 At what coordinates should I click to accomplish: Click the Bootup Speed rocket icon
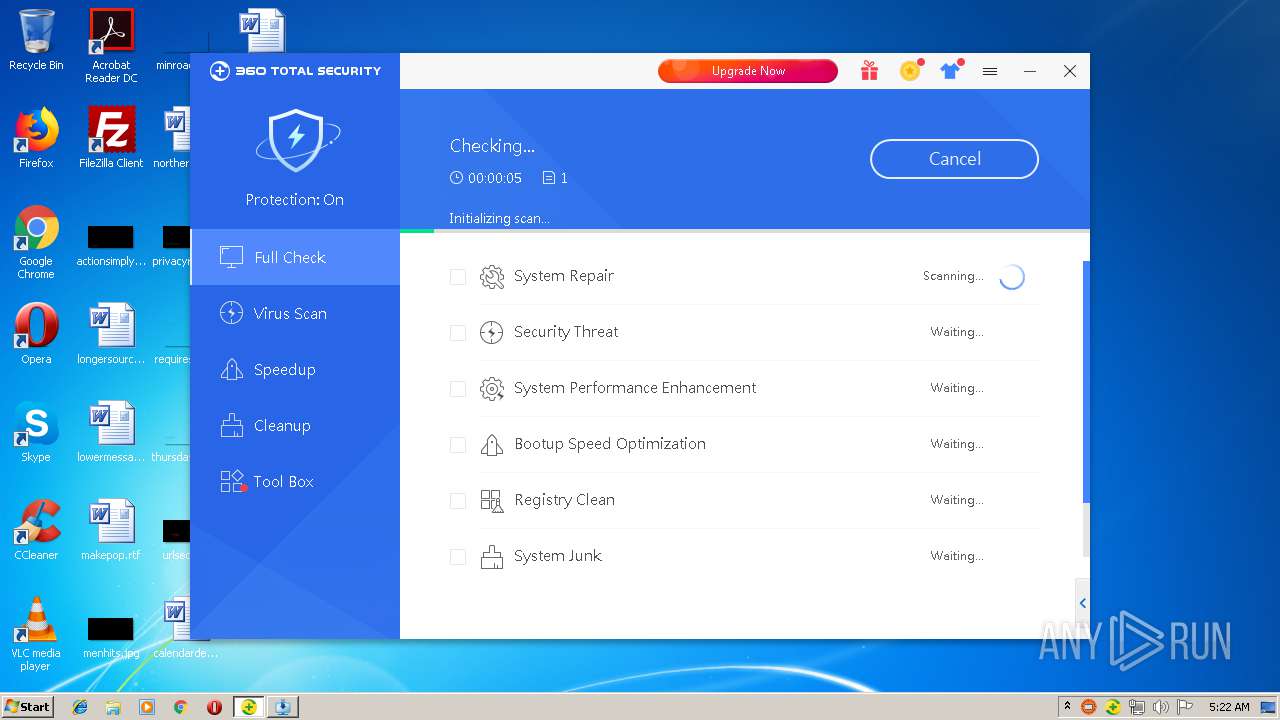pyautogui.click(x=491, y=445)
